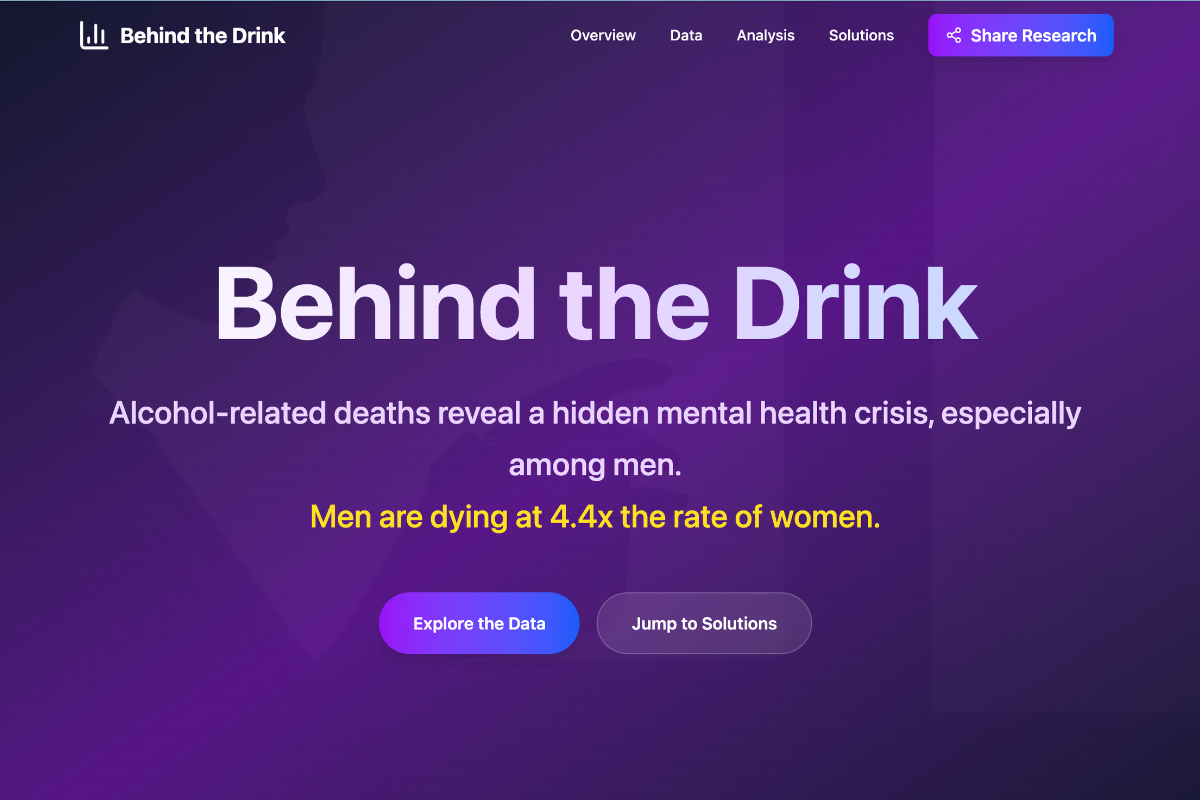The width and height of the screenshot is (1200, 800).
Task: Click the large Behind the Drink hero title
Action: click(597, 302)
